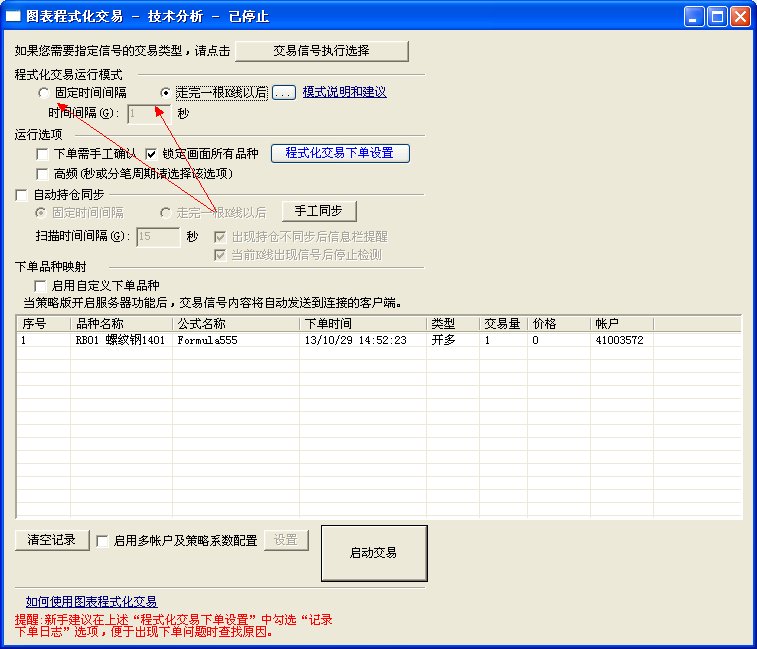Enable the 高频 option checkbox
The image size is (757, 649).
[x=43, y=174]
